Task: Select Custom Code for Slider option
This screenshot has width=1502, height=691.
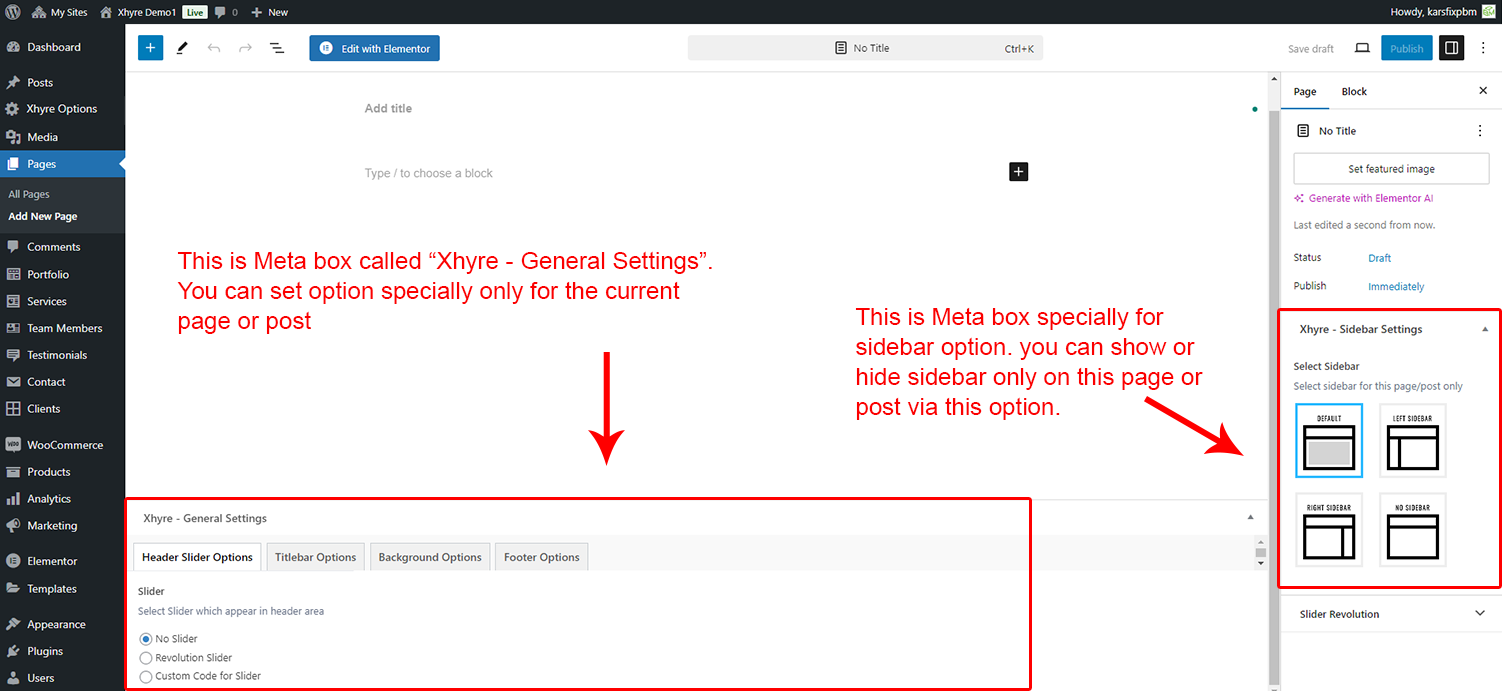Action: [x=146, y=676]
